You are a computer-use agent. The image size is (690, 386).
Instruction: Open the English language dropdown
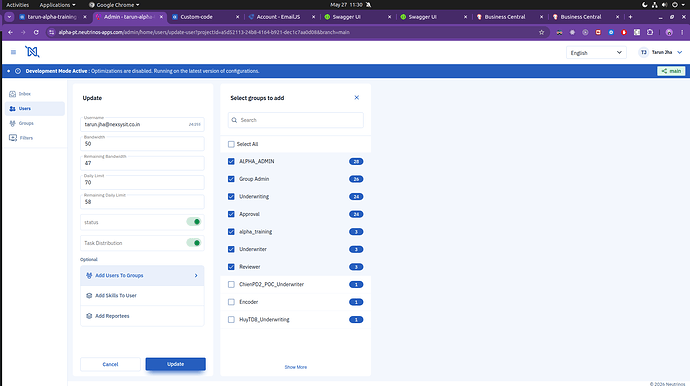coord(596,53)
